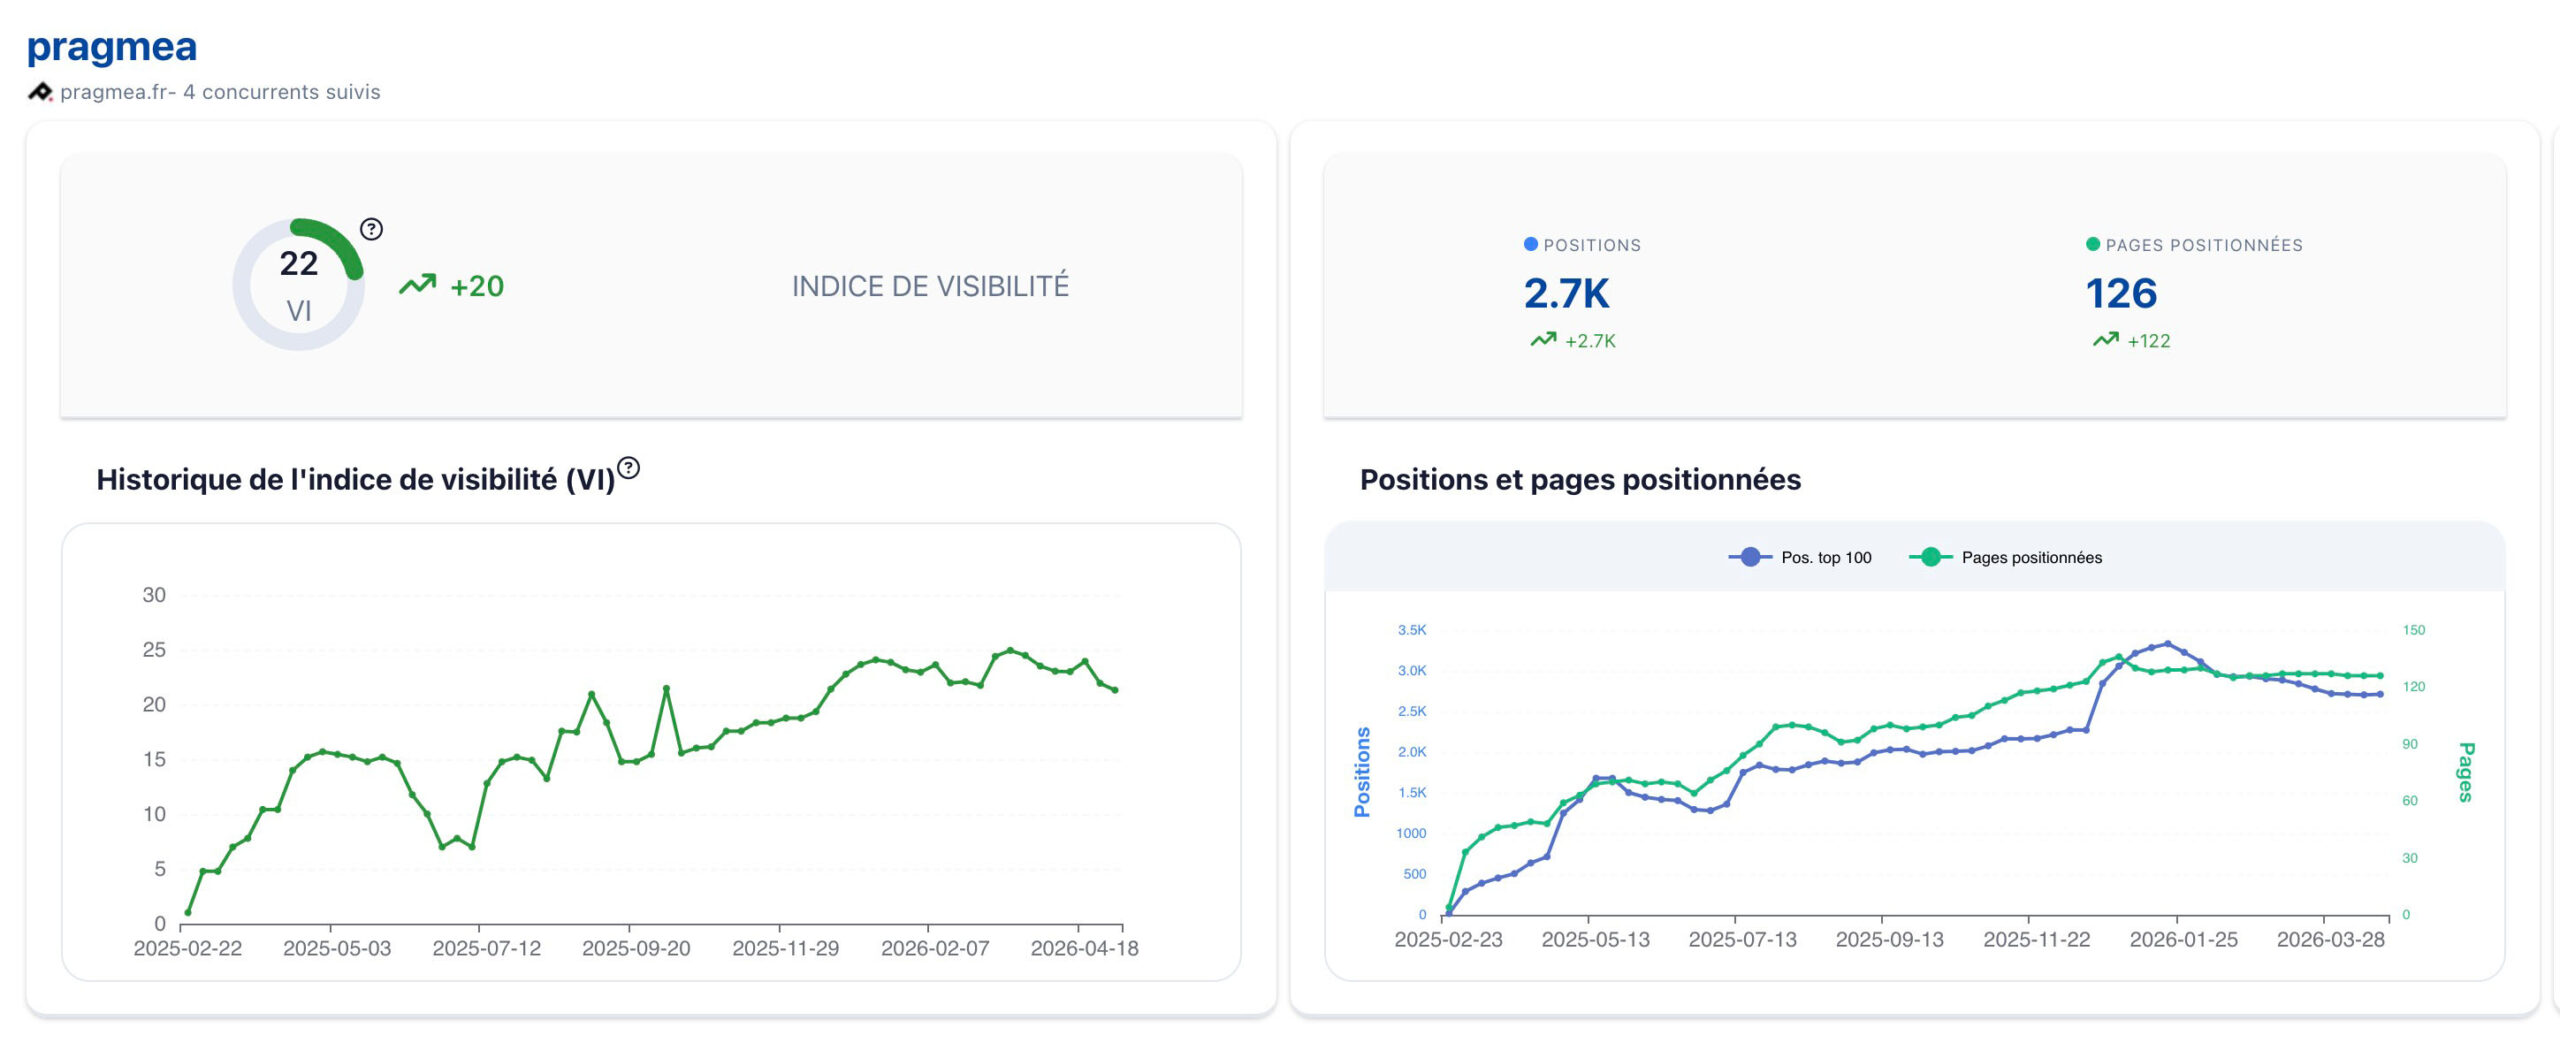Click the '+20' visibility change value
This screenshot has width=2560, height=1050.
477,286
